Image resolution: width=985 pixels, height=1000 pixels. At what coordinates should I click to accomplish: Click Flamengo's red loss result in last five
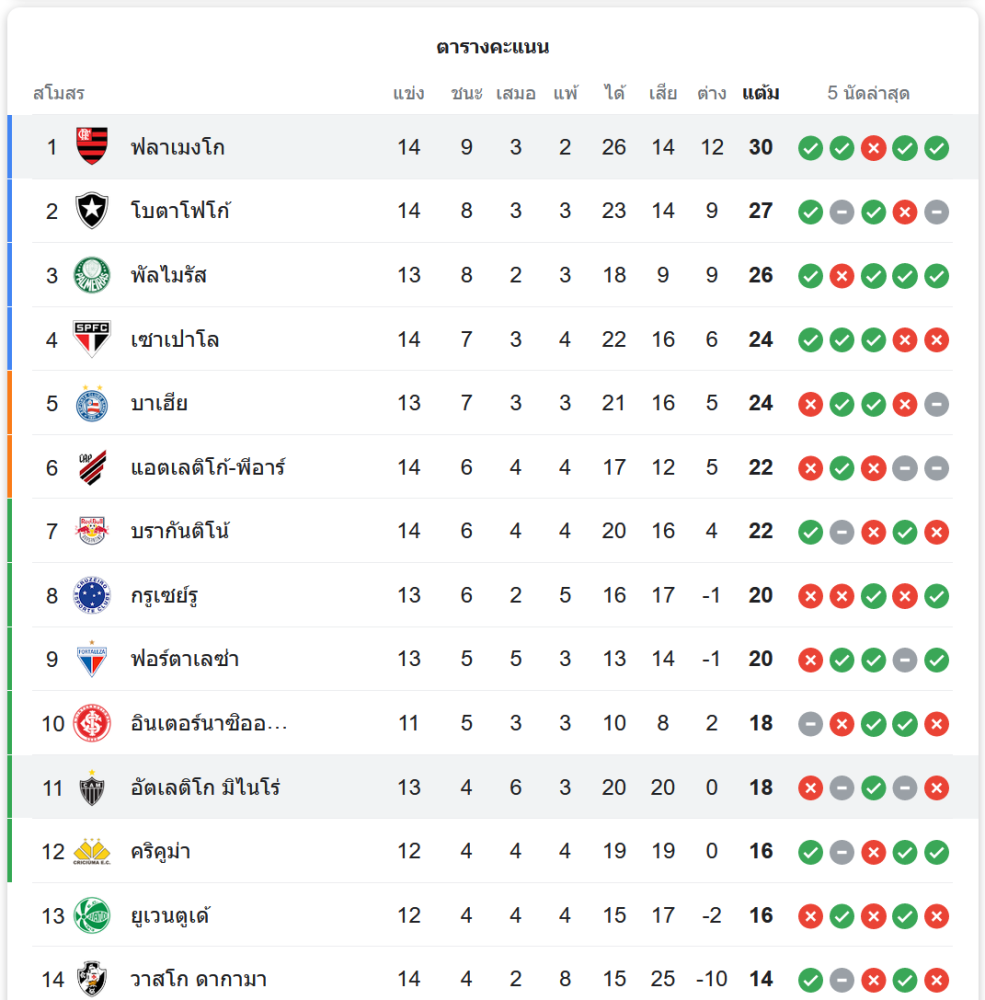[873, 148]
